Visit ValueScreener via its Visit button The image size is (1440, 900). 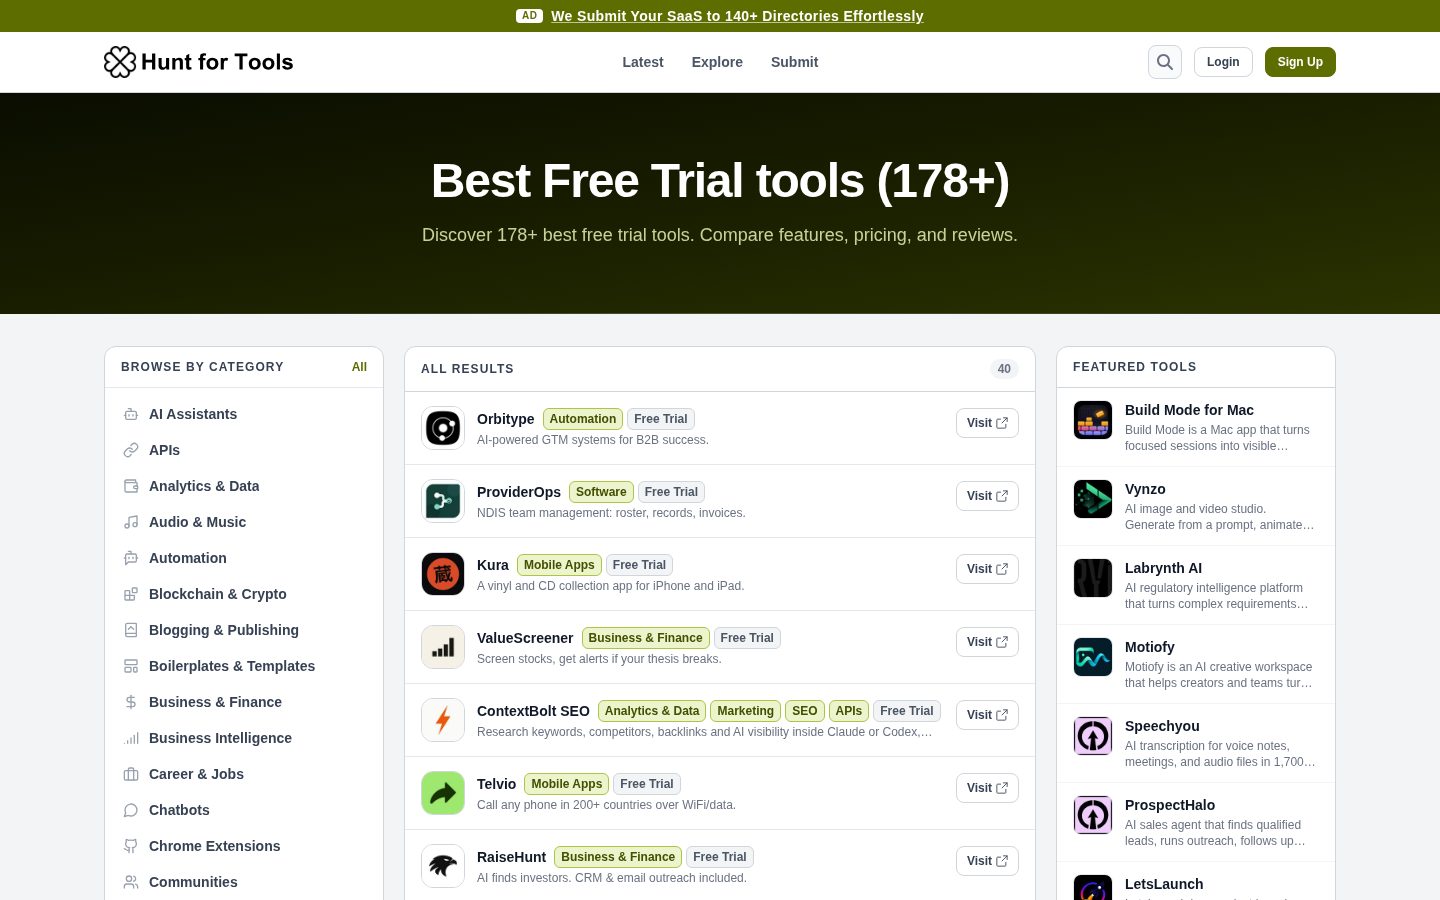(x=987, y=642)
